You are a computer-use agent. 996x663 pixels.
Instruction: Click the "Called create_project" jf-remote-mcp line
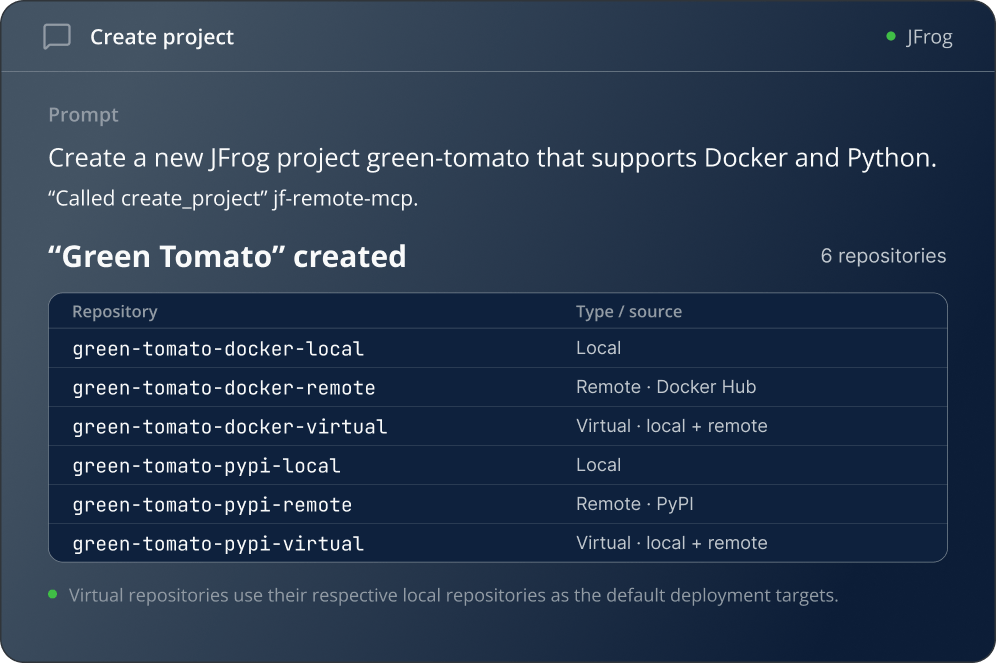[x=233, y=198]
